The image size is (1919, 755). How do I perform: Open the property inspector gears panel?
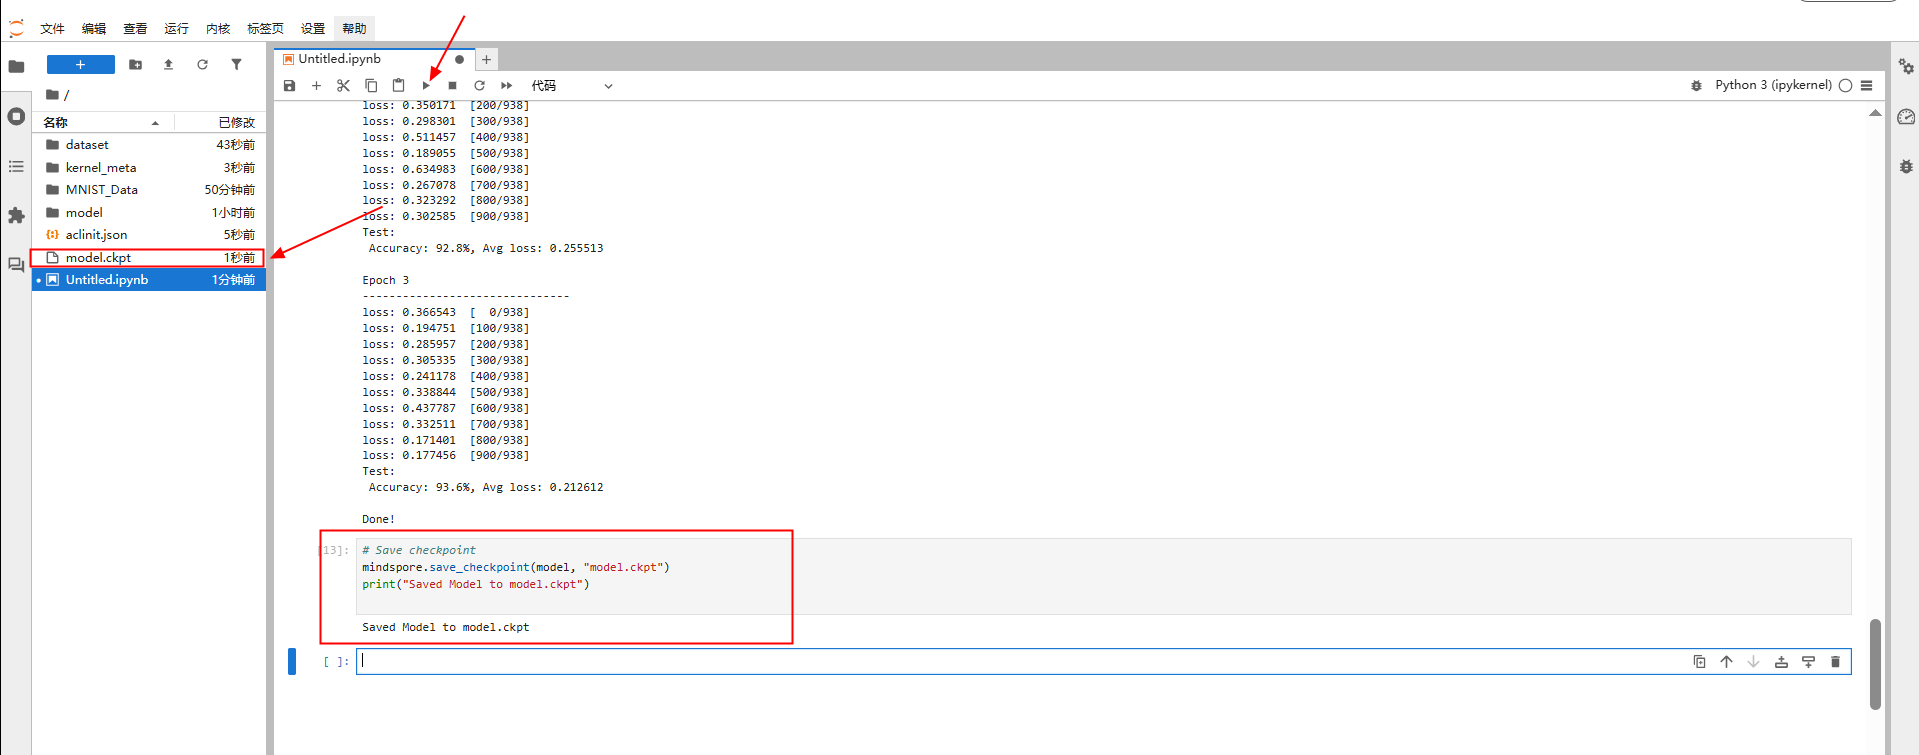click(1906, 67)
